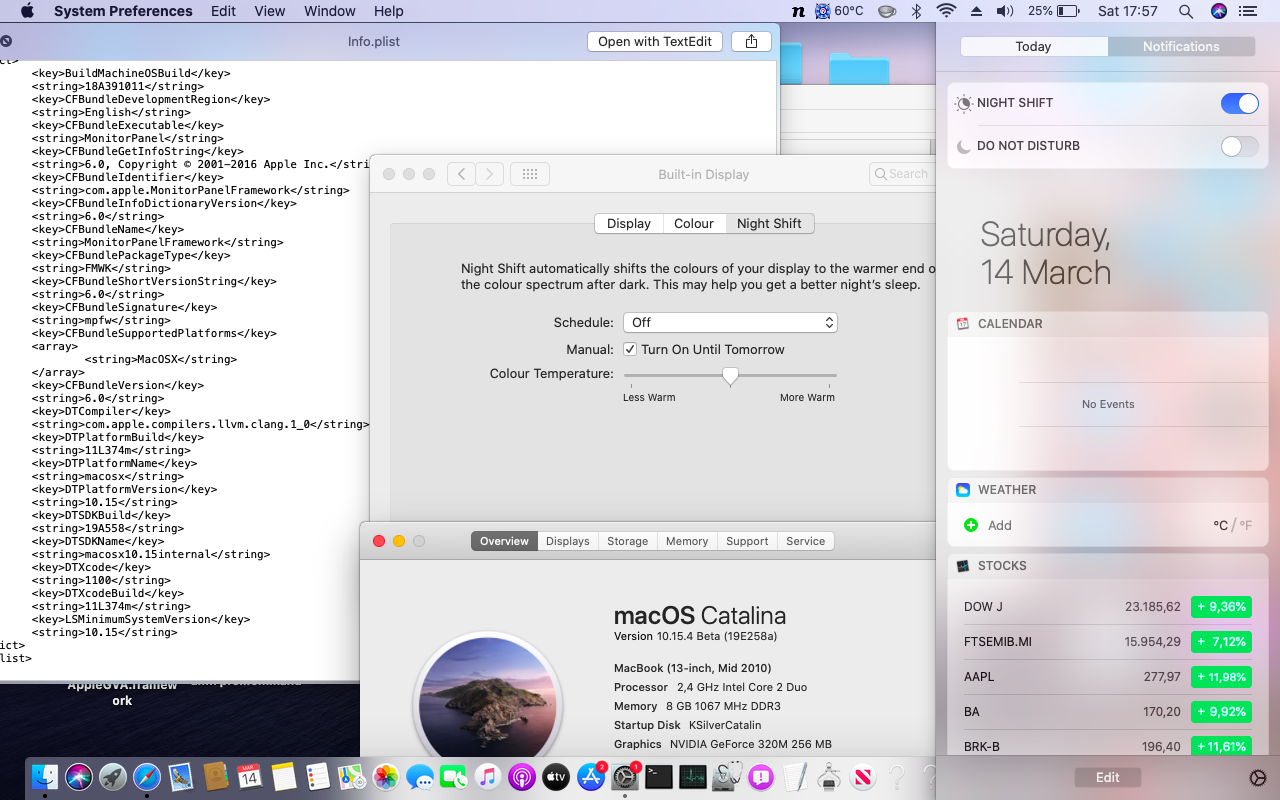Click Open with TextEdit button

coord(655,41)
